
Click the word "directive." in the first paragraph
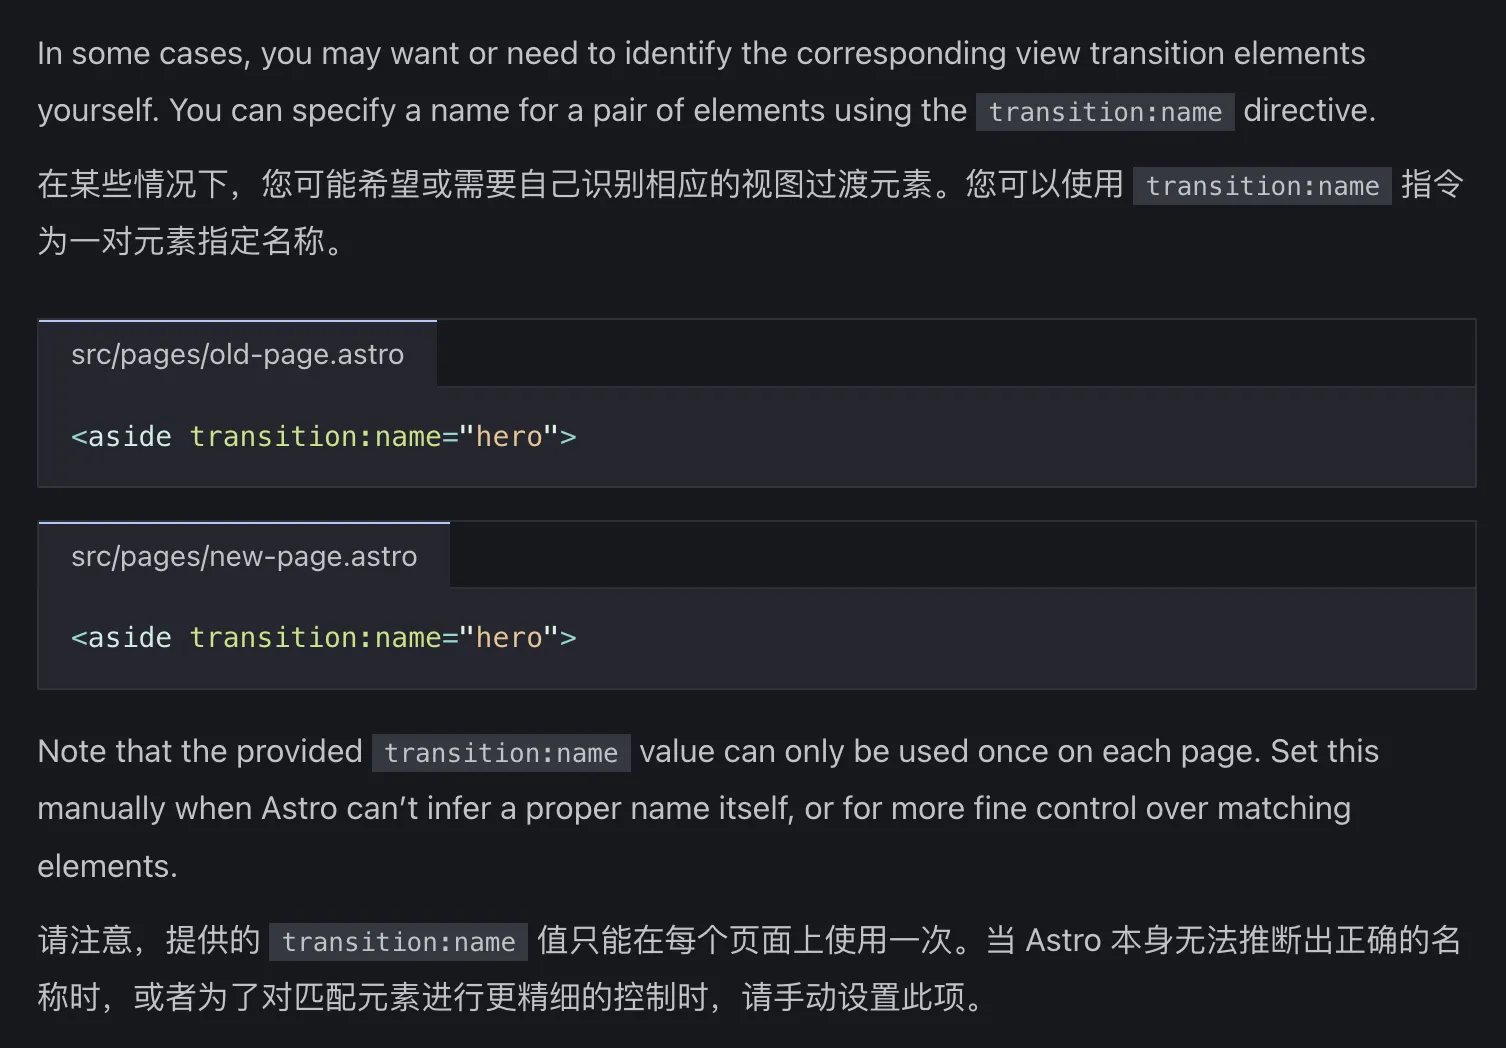1309,111
